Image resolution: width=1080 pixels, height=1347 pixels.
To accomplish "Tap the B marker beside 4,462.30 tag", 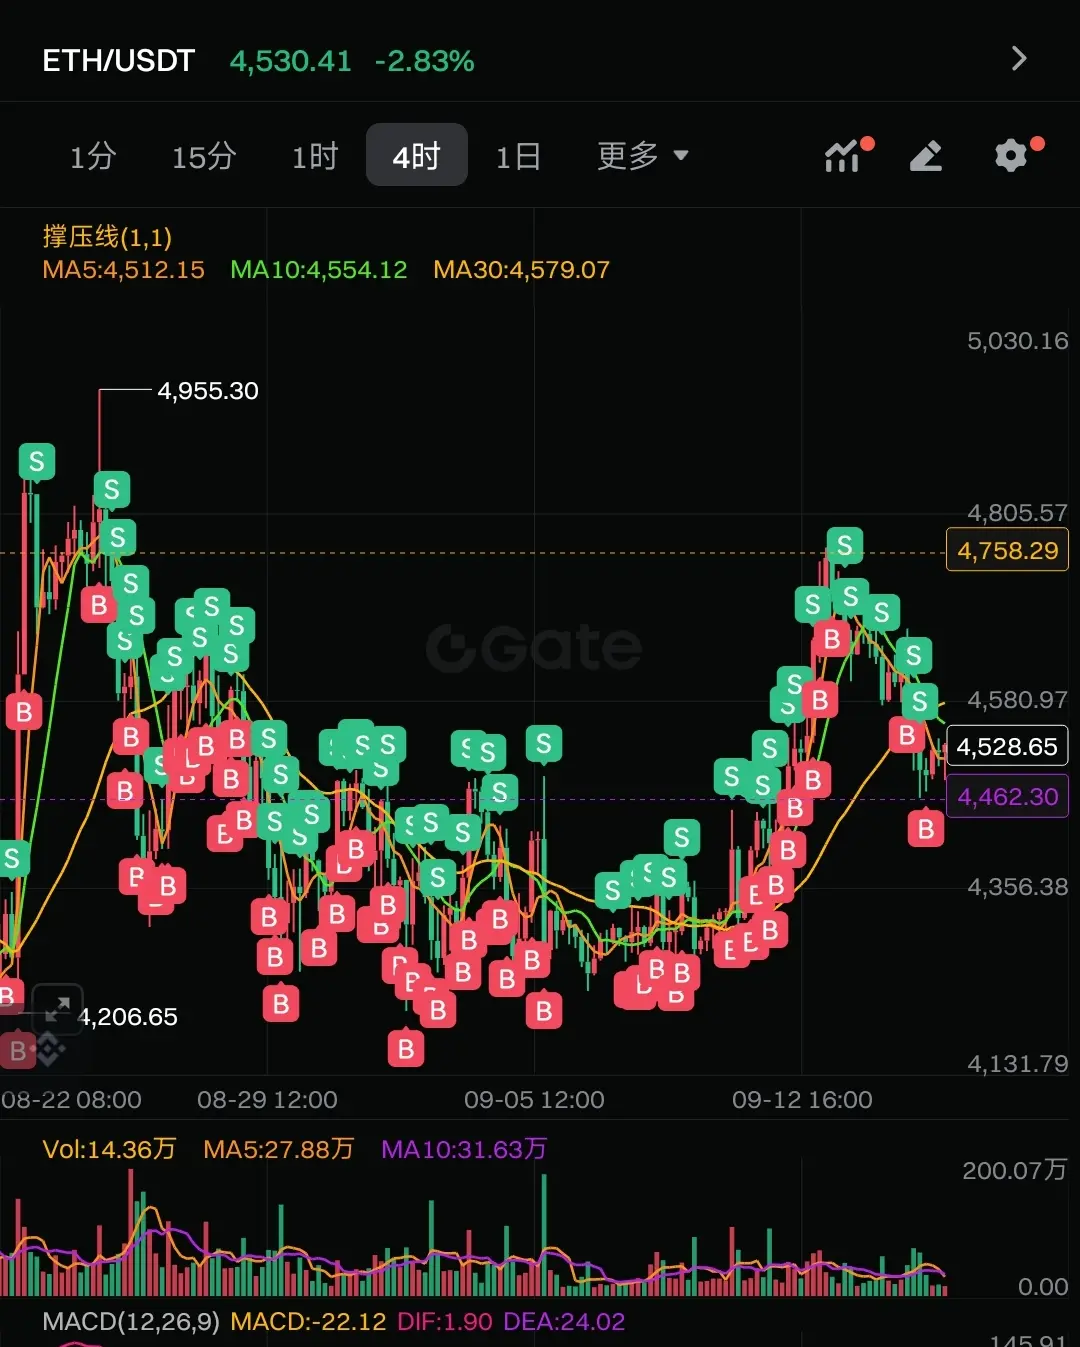I will coord(926,829).
